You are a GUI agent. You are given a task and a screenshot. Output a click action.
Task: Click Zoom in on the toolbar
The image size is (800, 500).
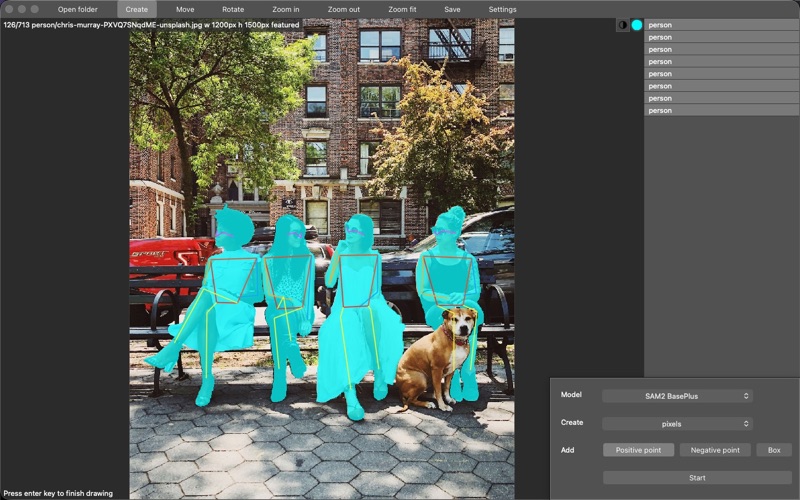[286, 9]
